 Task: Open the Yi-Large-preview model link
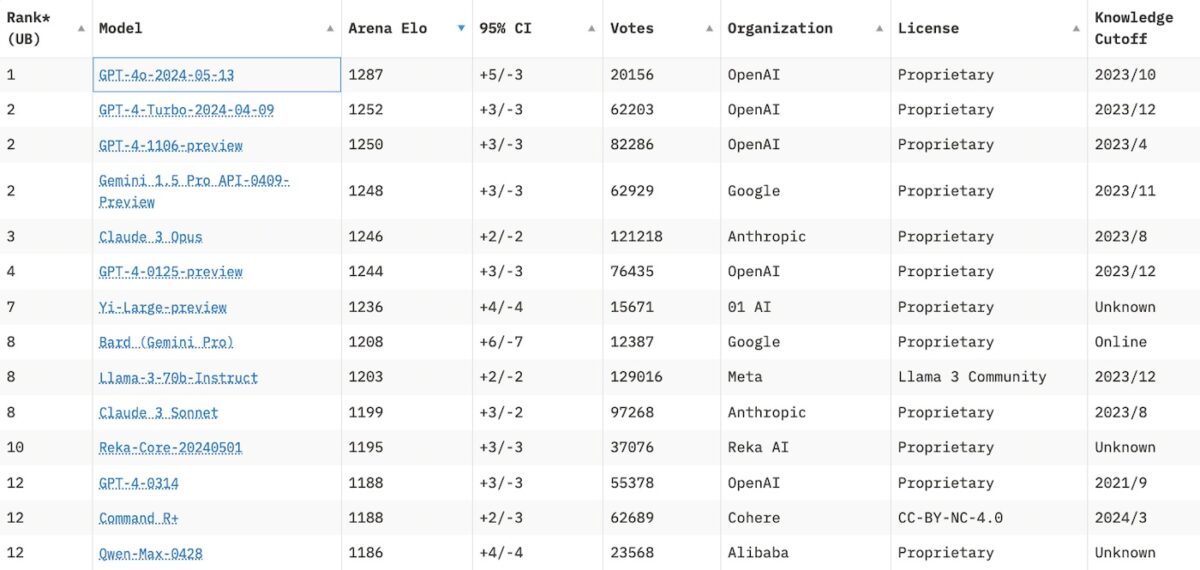click(x=162, y=307)
